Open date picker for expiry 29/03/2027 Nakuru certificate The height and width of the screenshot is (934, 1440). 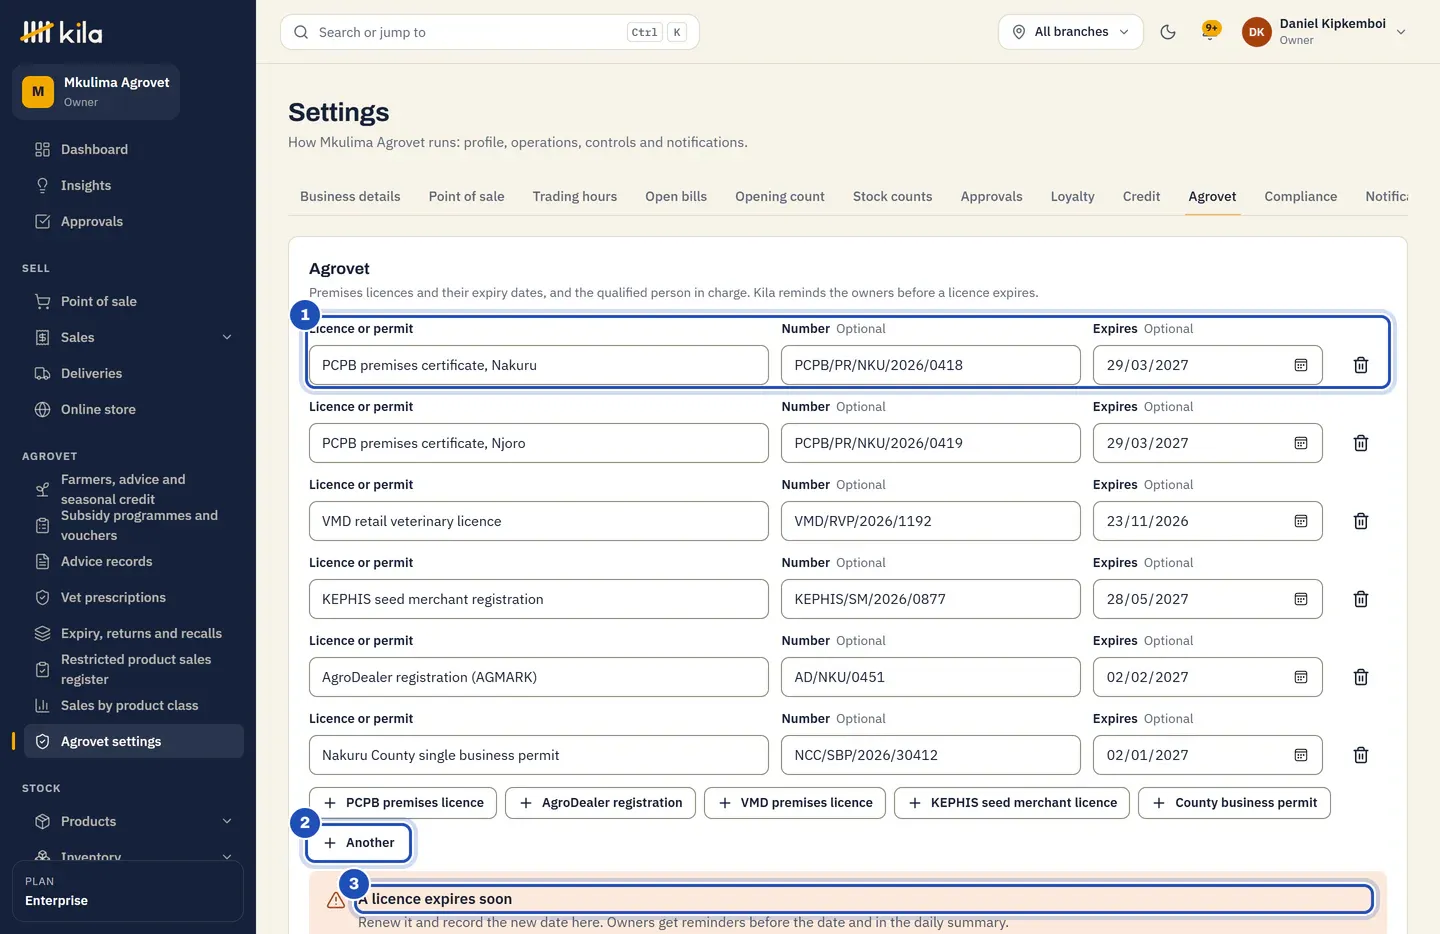(1301, 365)
